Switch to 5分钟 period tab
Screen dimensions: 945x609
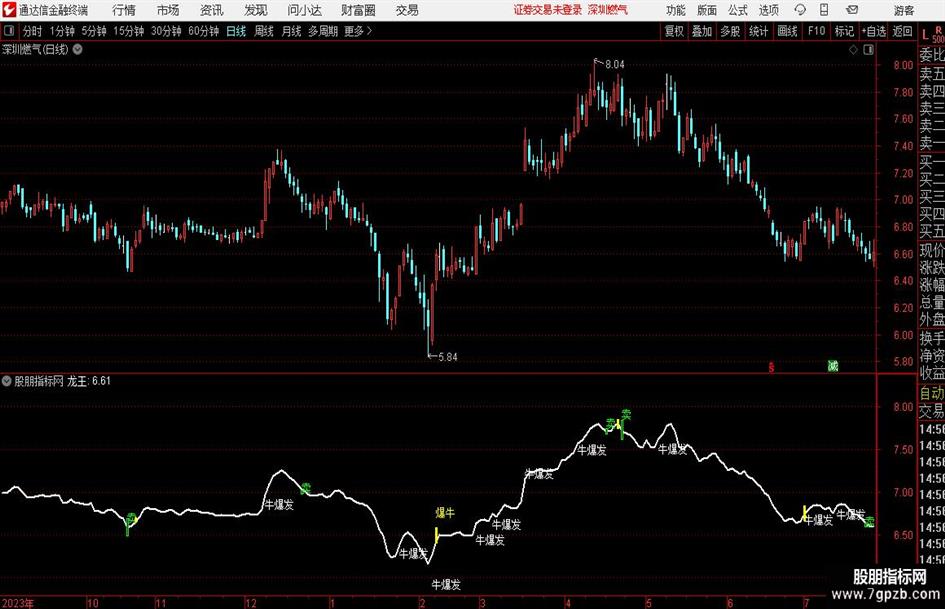click(x=94, y=31)
